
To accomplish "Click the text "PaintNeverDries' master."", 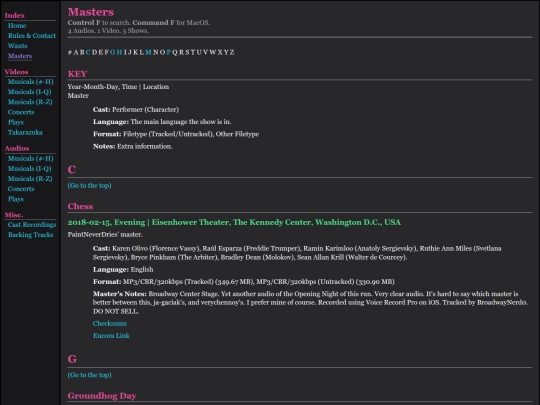I will coord(105,235).
